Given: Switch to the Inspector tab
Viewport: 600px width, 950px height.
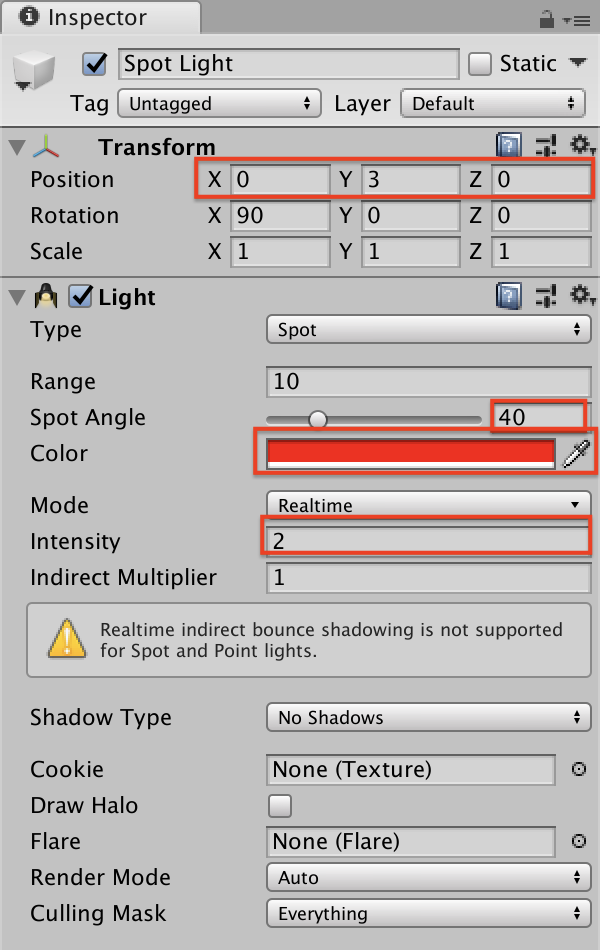Looking at the screenshot, I should pyautogui.click(x=100, y=17).
